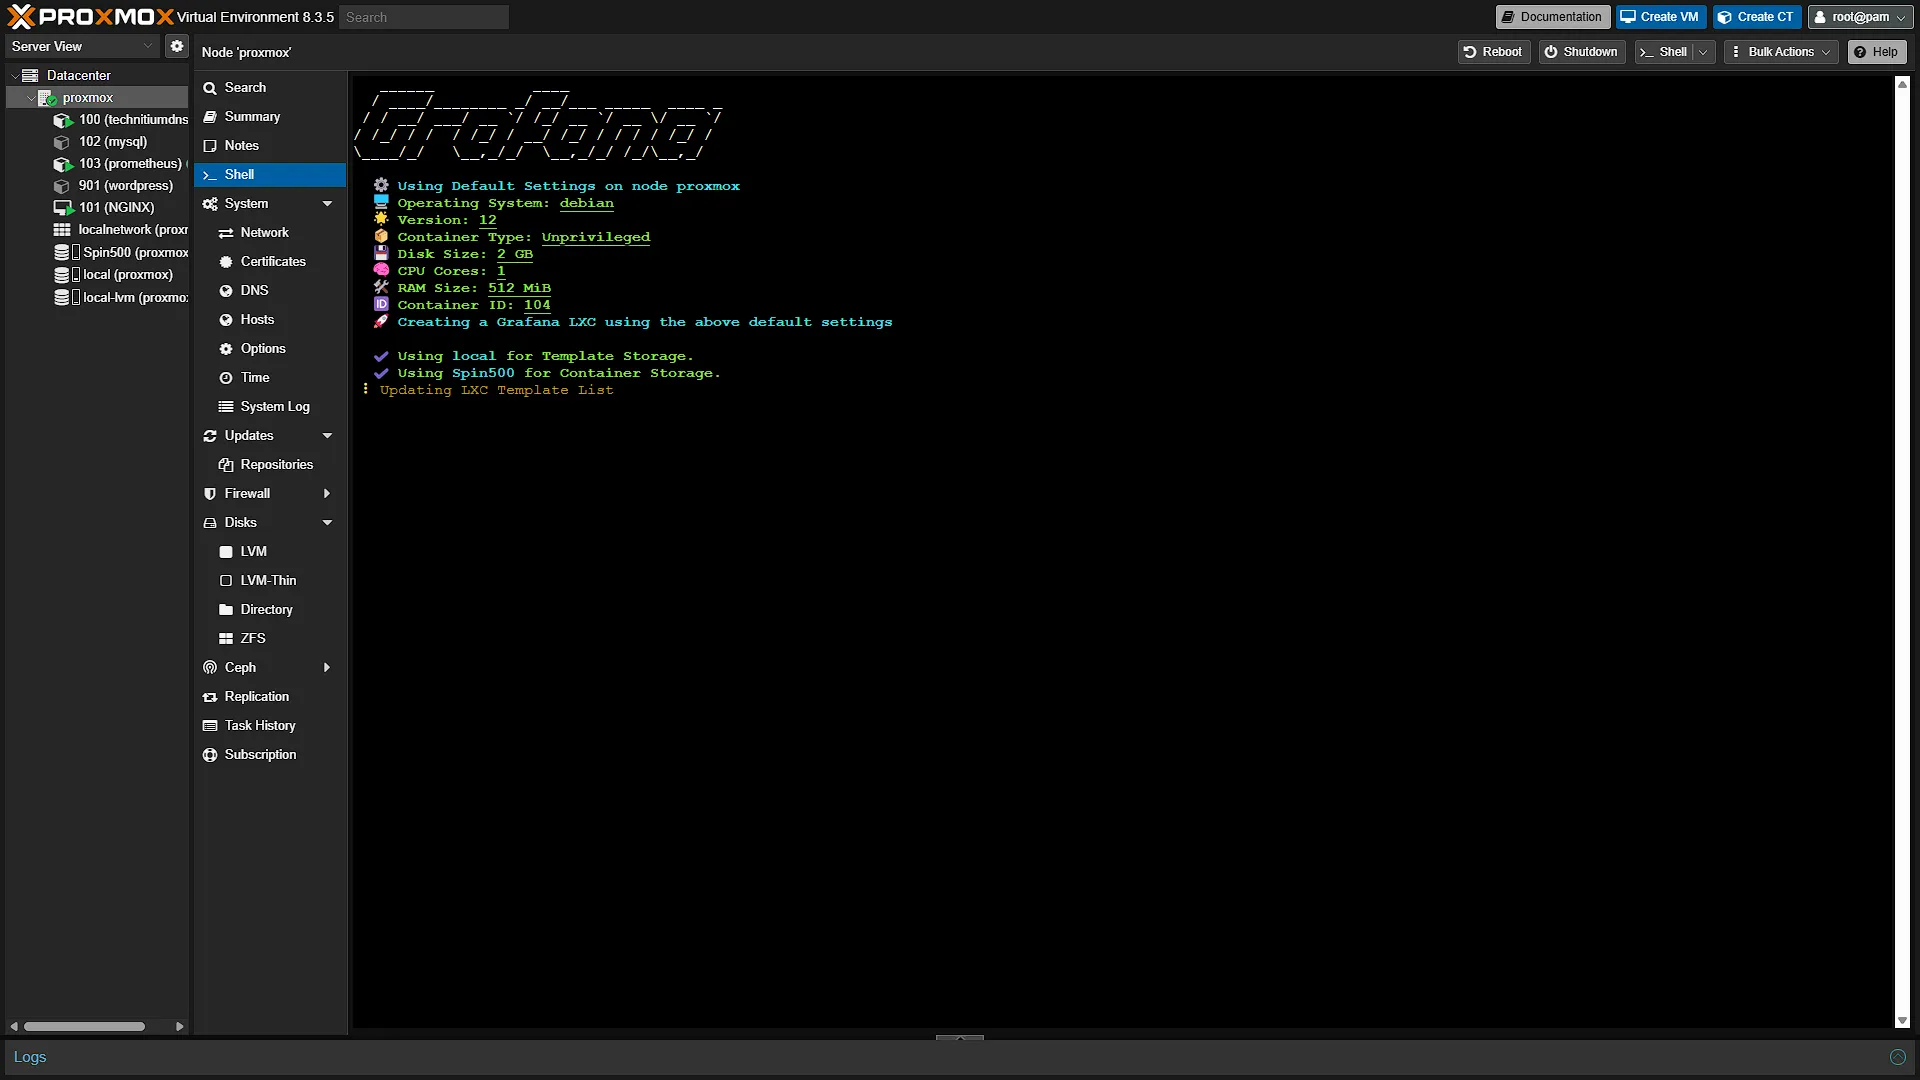The height and width of the screenshot is (1080, 1920).
Task: Click the Shutdown button
Action: (1581, 52)
